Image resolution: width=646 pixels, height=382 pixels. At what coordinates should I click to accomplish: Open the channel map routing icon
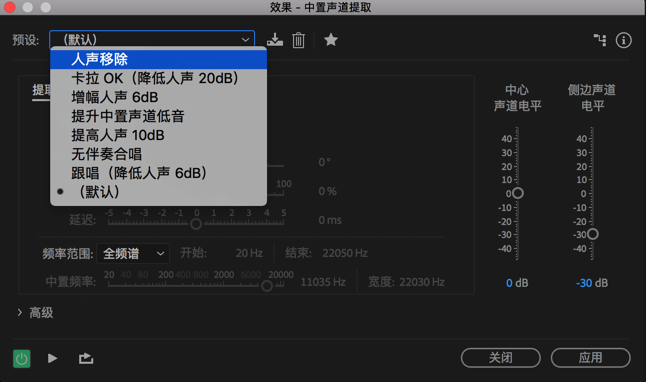point(600,40)
